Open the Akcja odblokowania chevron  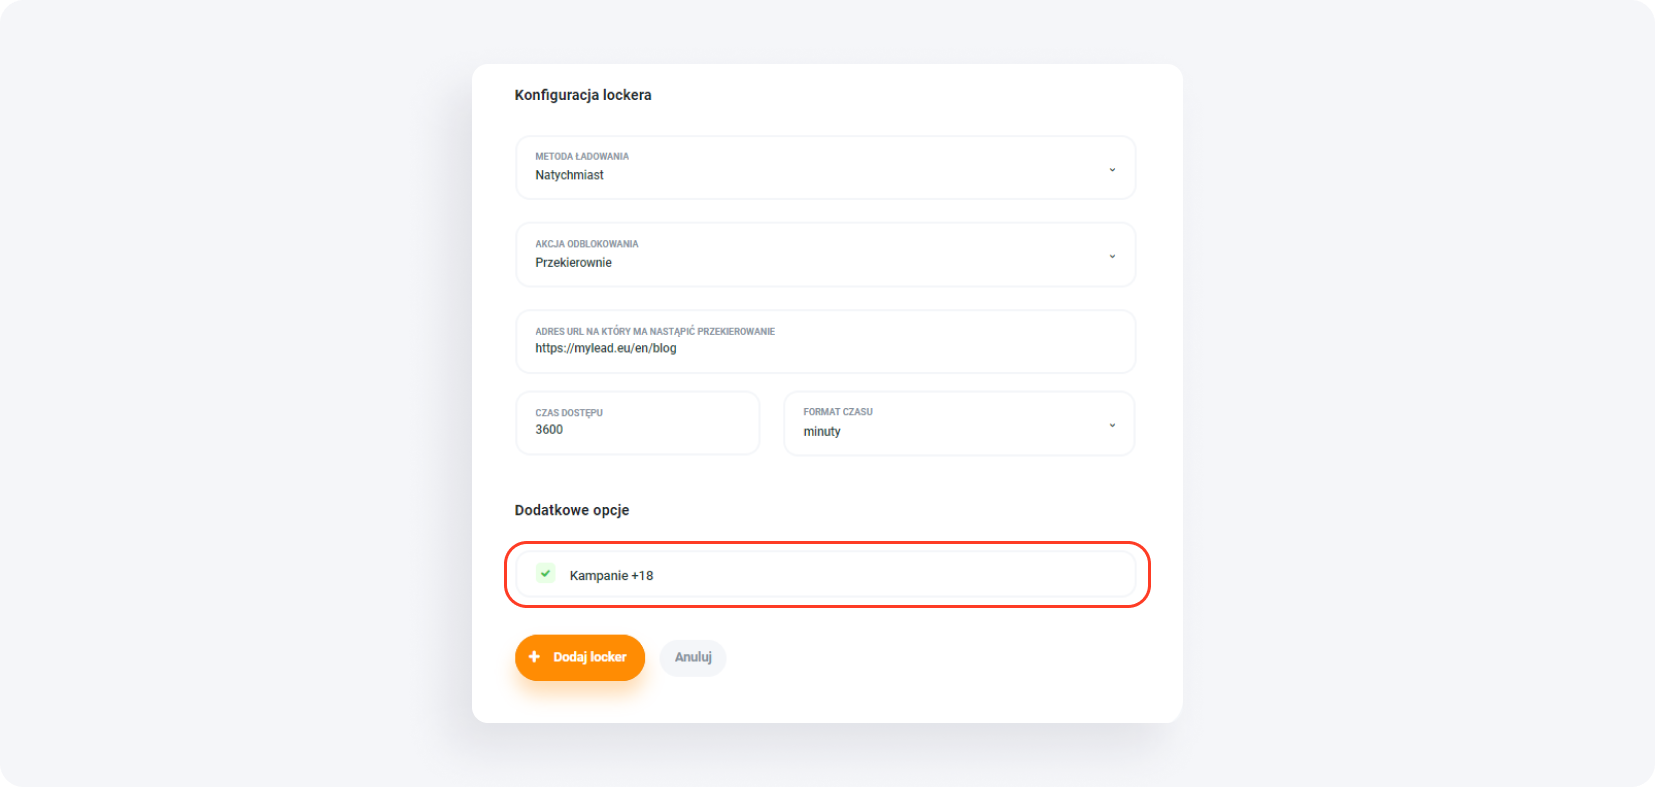(1112, 256)
